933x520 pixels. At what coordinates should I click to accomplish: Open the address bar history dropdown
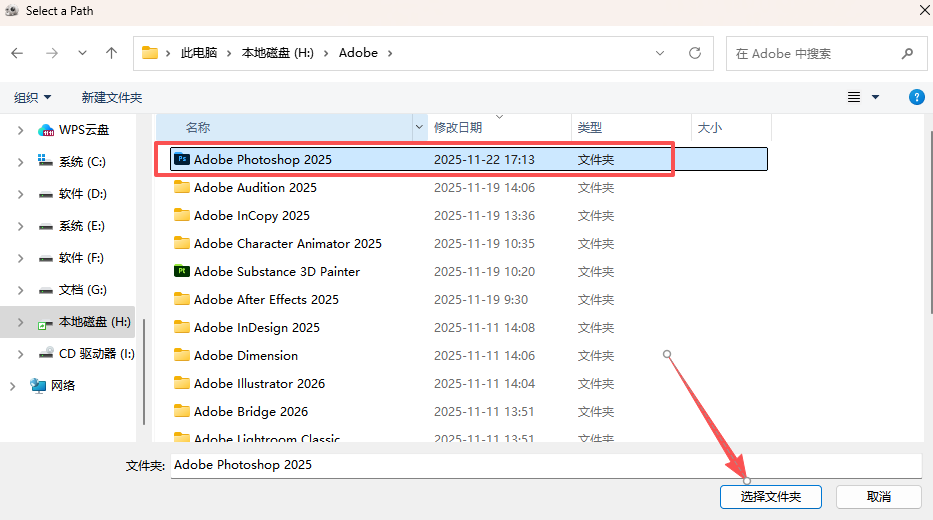(660, 54)
